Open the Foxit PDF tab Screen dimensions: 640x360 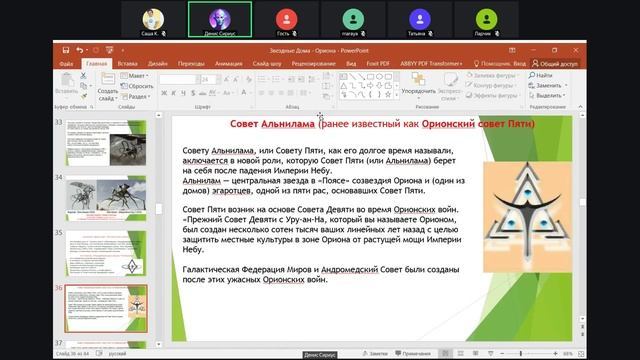click(x=378, y=64)
